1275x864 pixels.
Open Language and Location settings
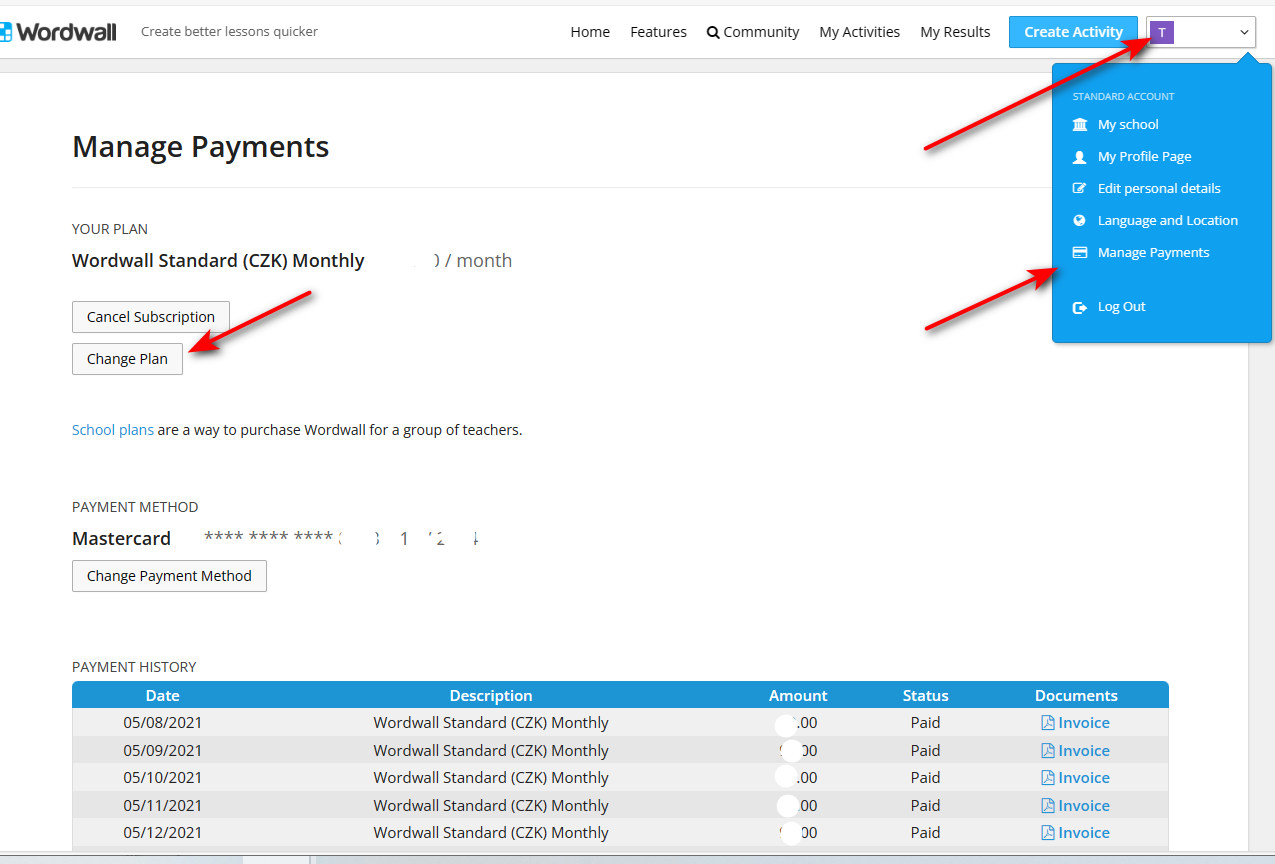1168,221
